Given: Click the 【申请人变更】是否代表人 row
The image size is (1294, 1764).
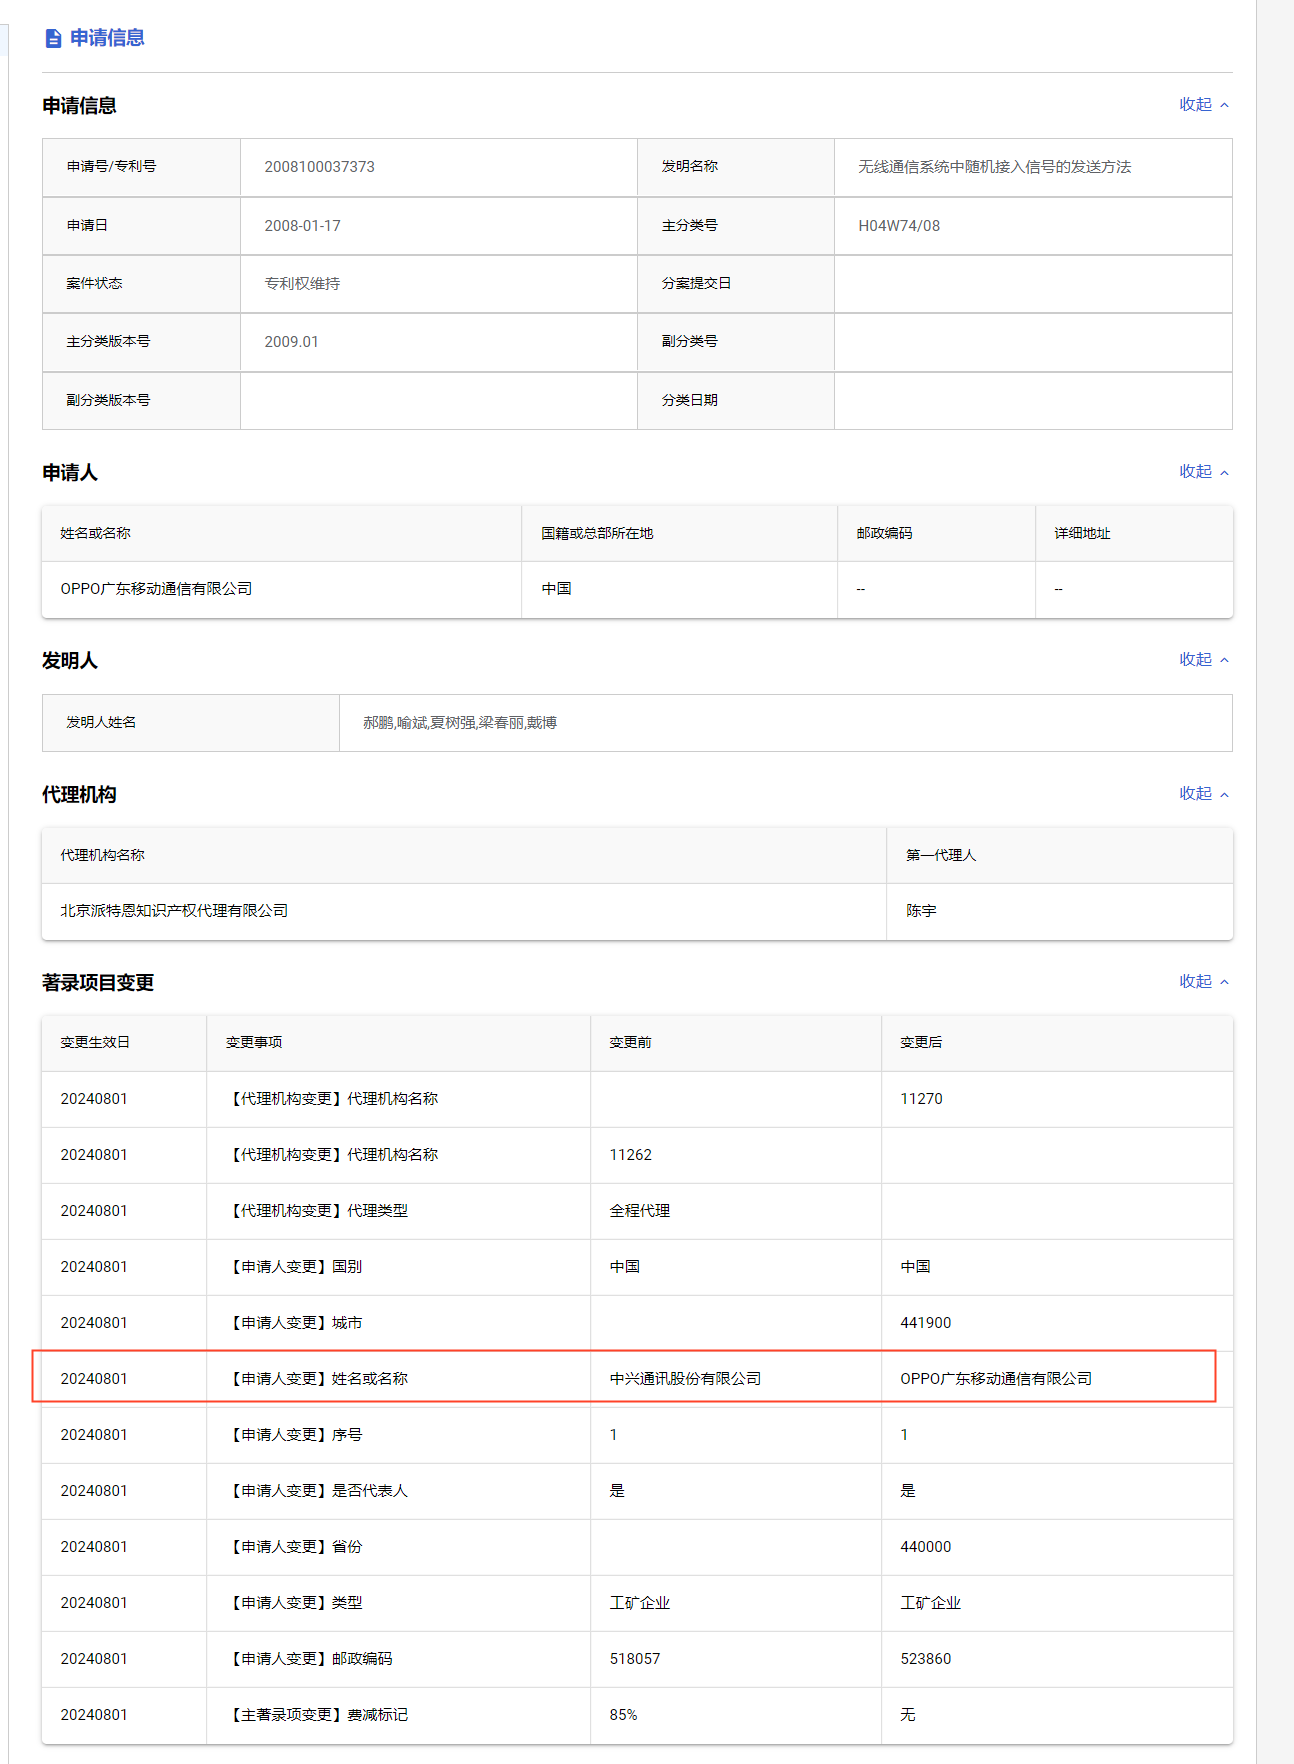Looking at the screenshot, I should (637, 1491).
